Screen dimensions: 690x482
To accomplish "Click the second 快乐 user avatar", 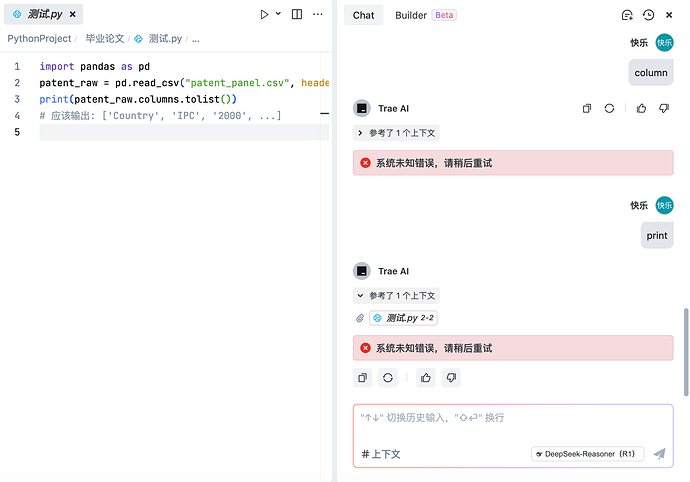I will [x=664, y=205].
